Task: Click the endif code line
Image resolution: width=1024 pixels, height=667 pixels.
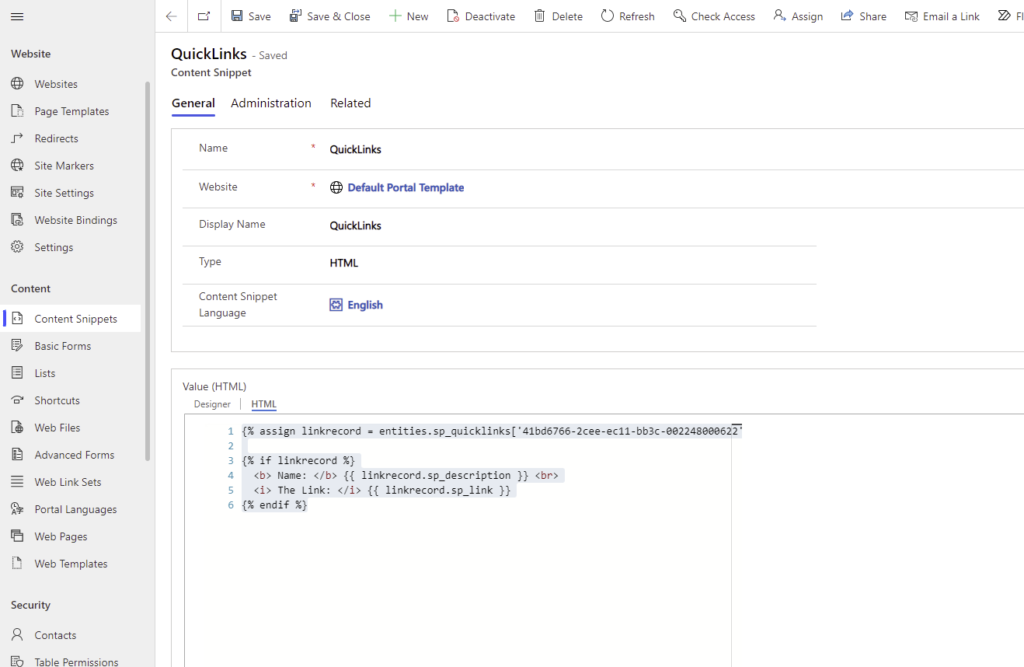Action: [x=274, y=505]
